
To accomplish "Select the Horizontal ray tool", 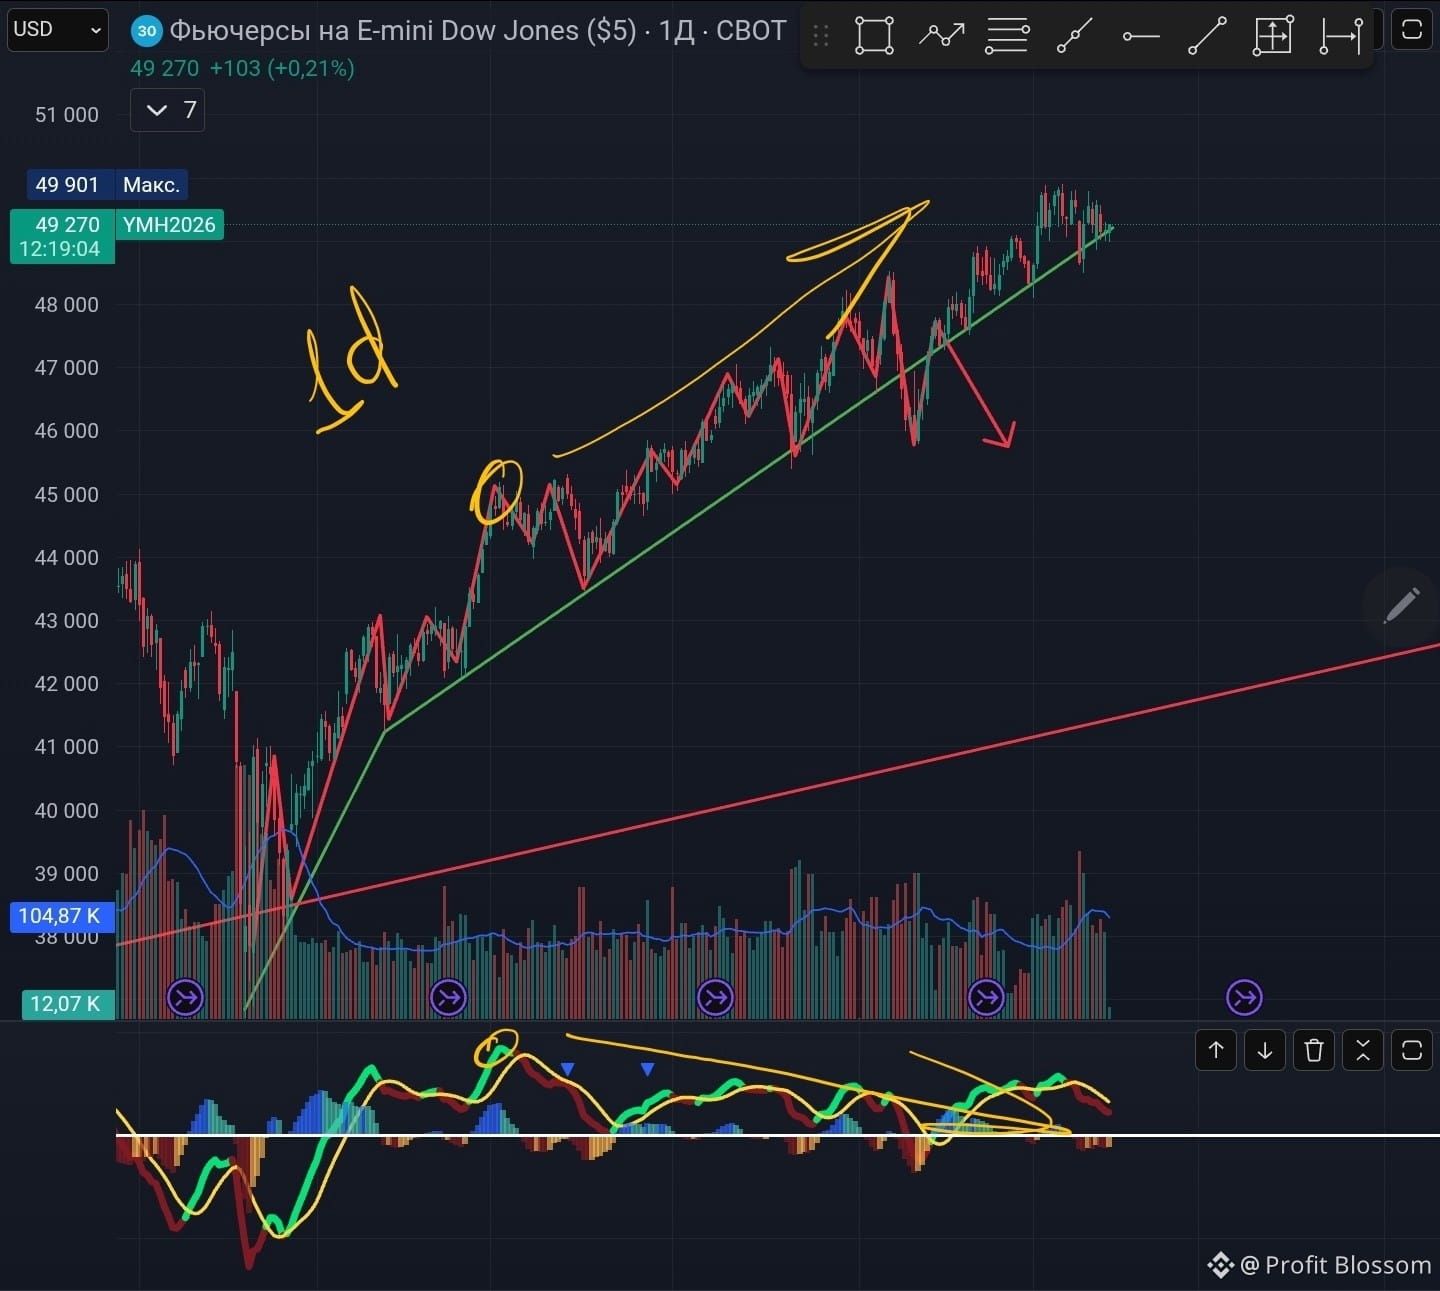I will pyautogui.click(x=1140, y=37).
